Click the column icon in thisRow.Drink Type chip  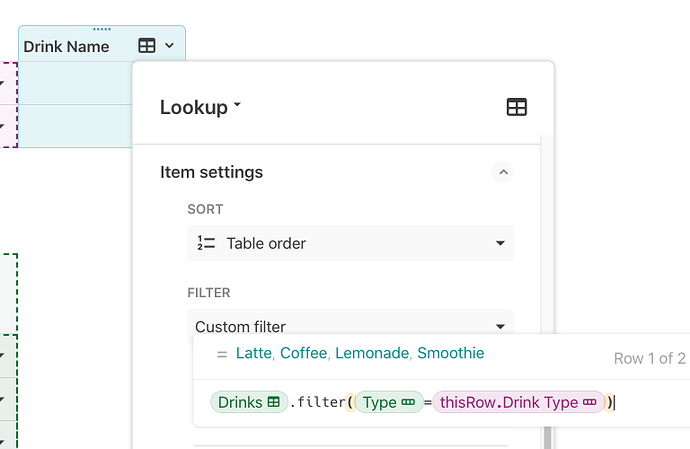pos(589,402)
